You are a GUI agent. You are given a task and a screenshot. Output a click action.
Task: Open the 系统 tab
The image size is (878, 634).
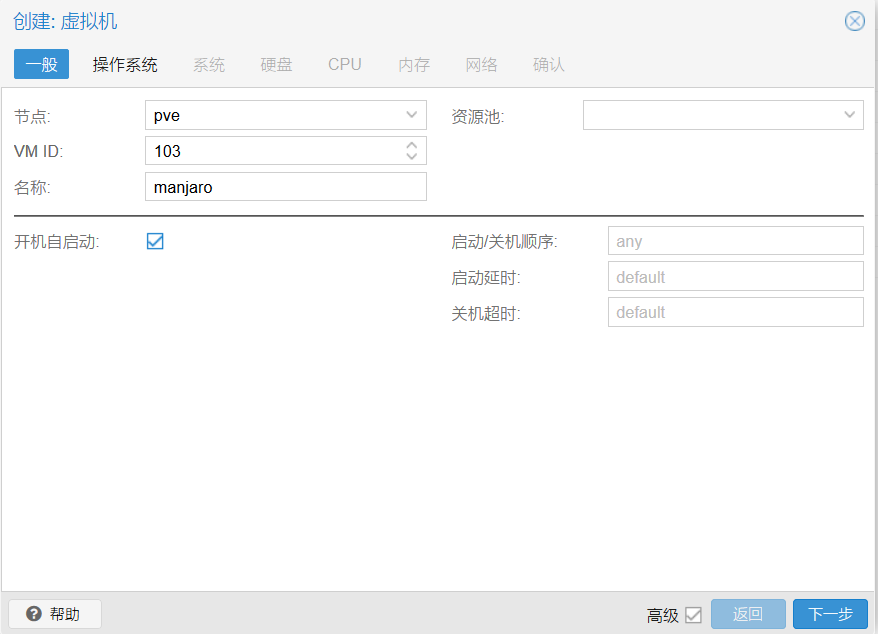[209, 64]
